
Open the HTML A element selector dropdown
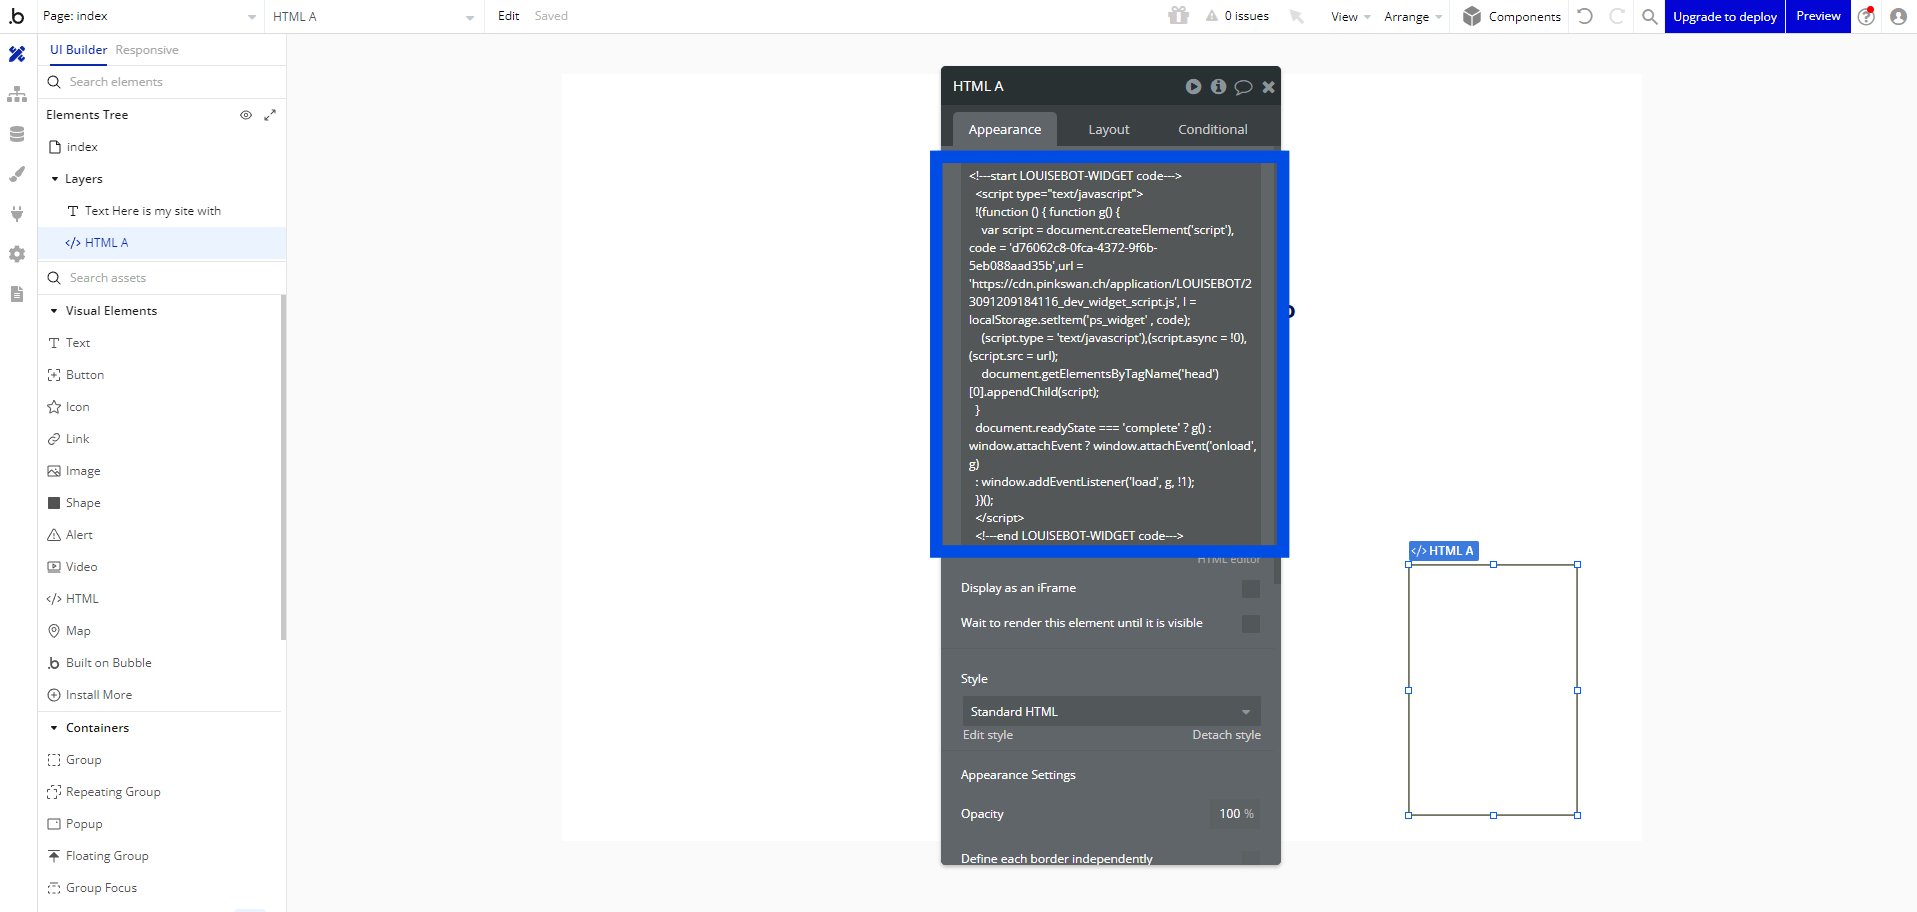(374, 16)
